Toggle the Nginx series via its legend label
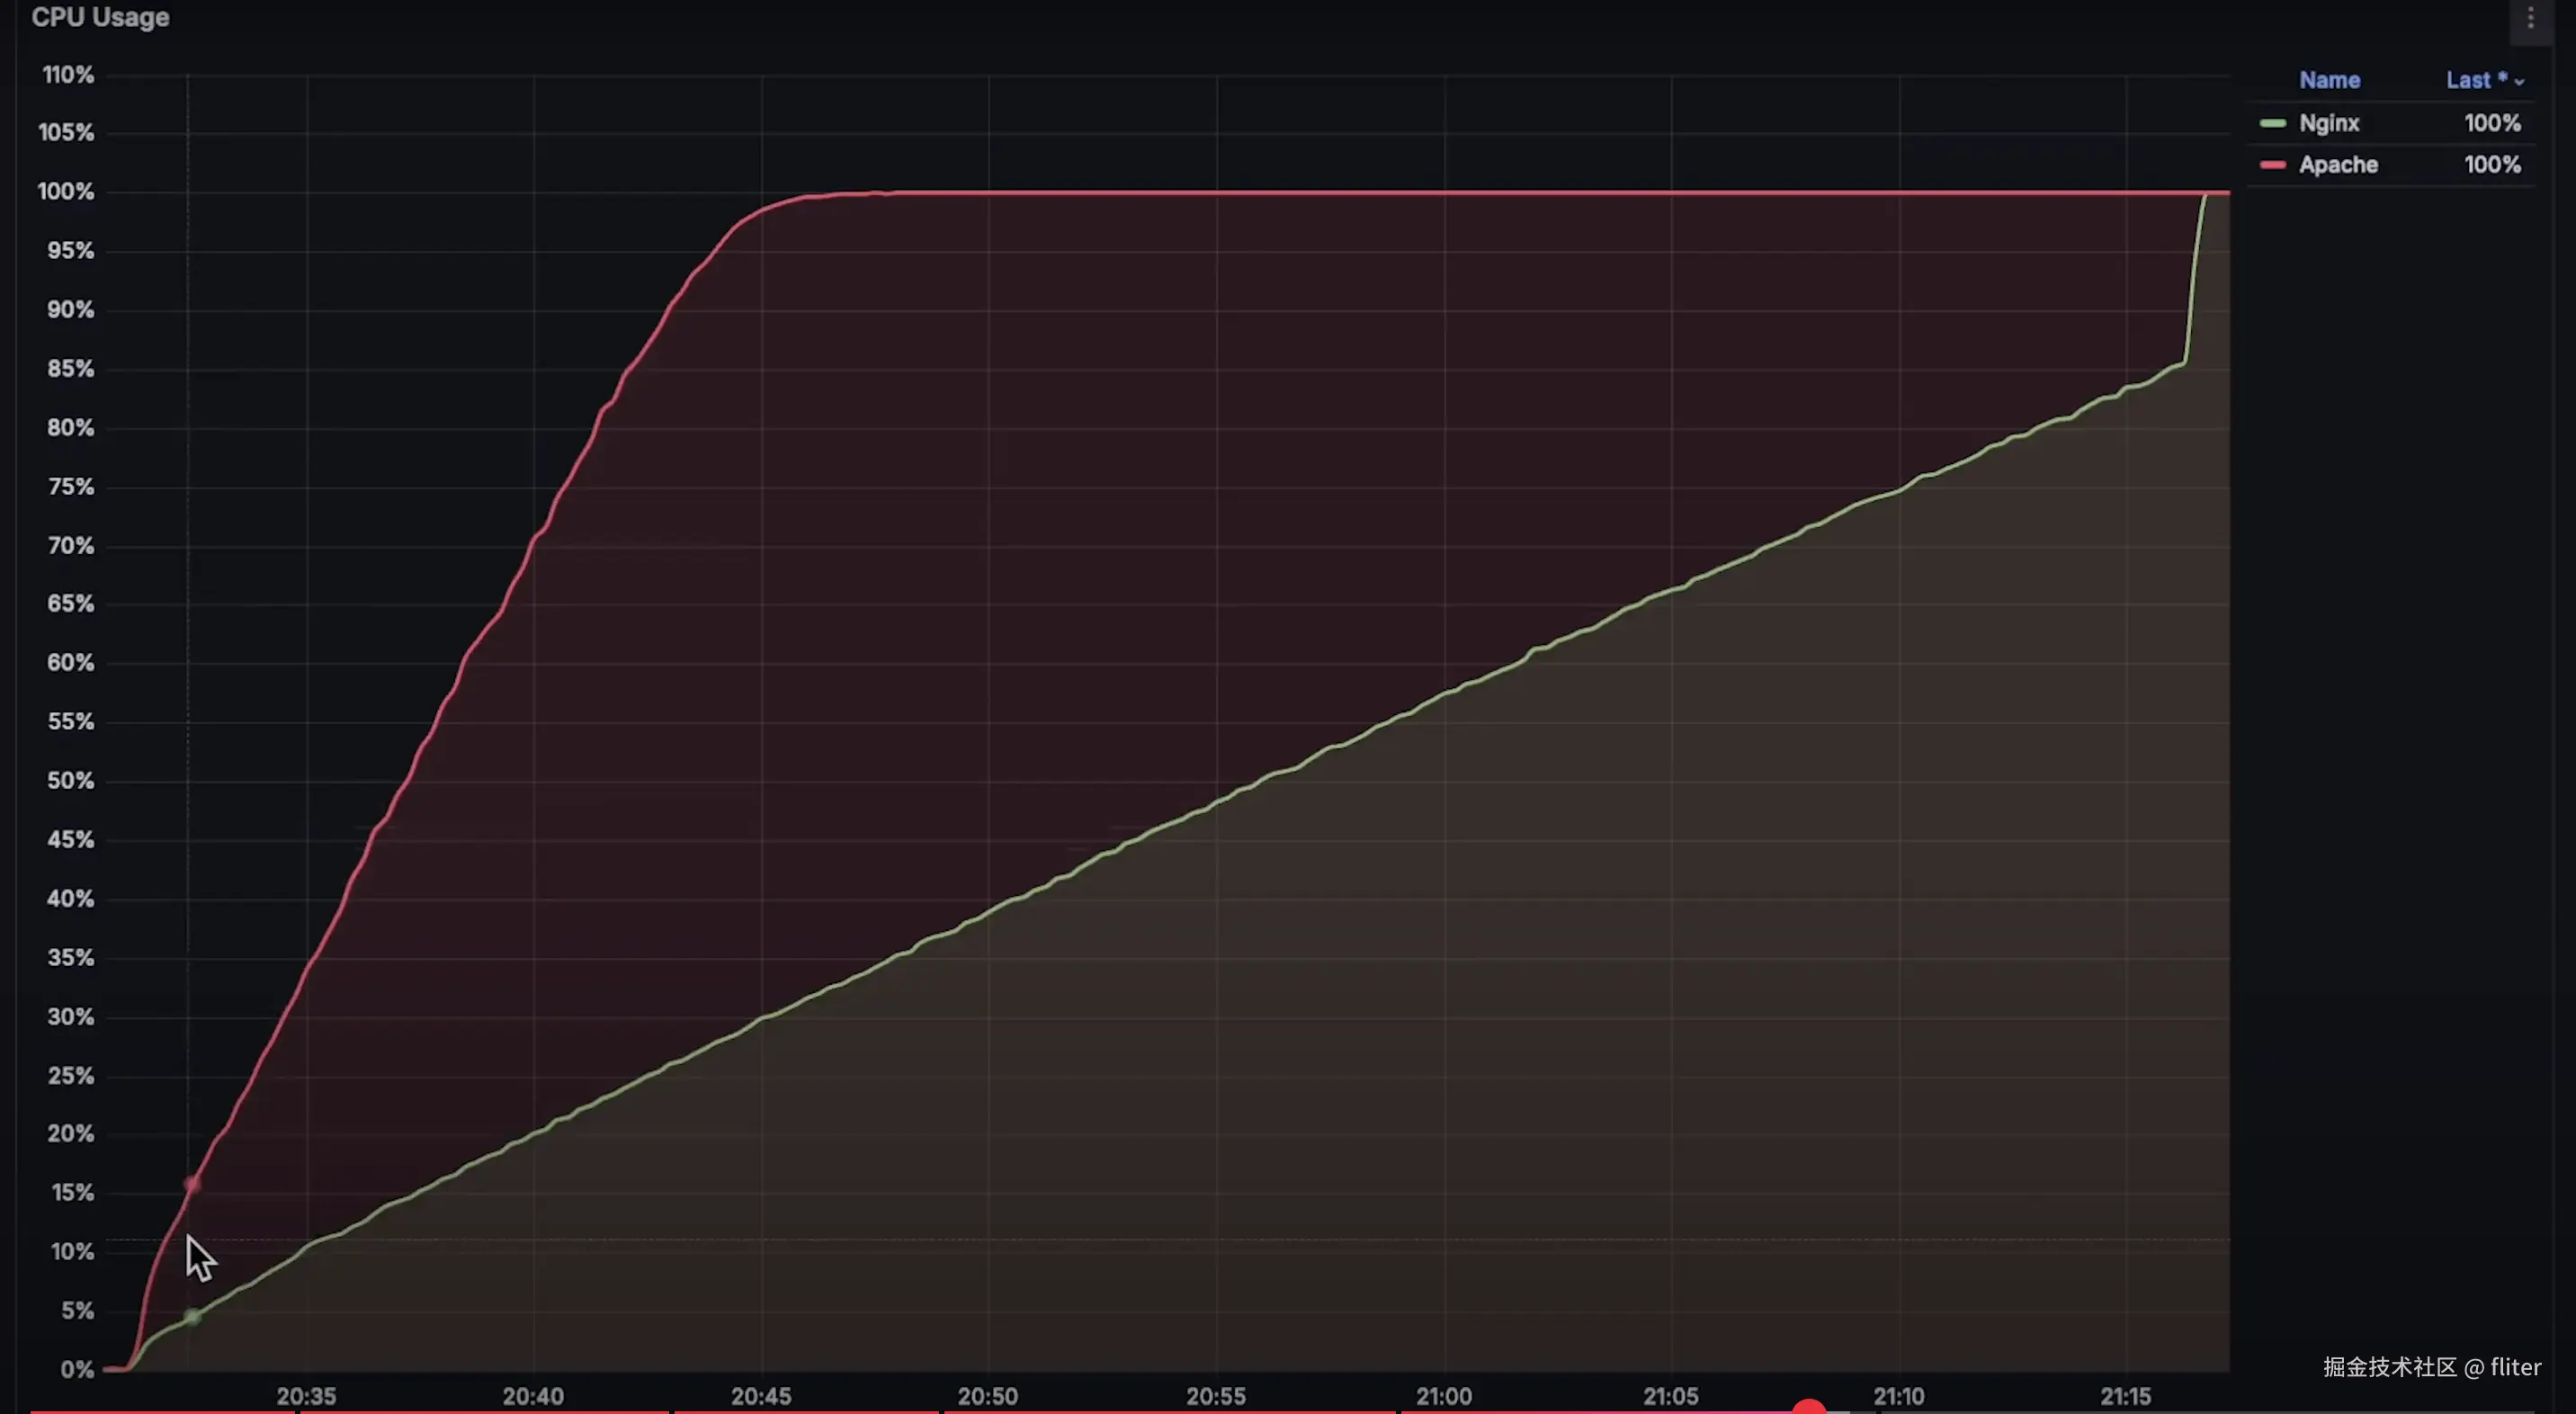The height and width of the screenshot is (1414, 2576). [x=2328, y=123]
